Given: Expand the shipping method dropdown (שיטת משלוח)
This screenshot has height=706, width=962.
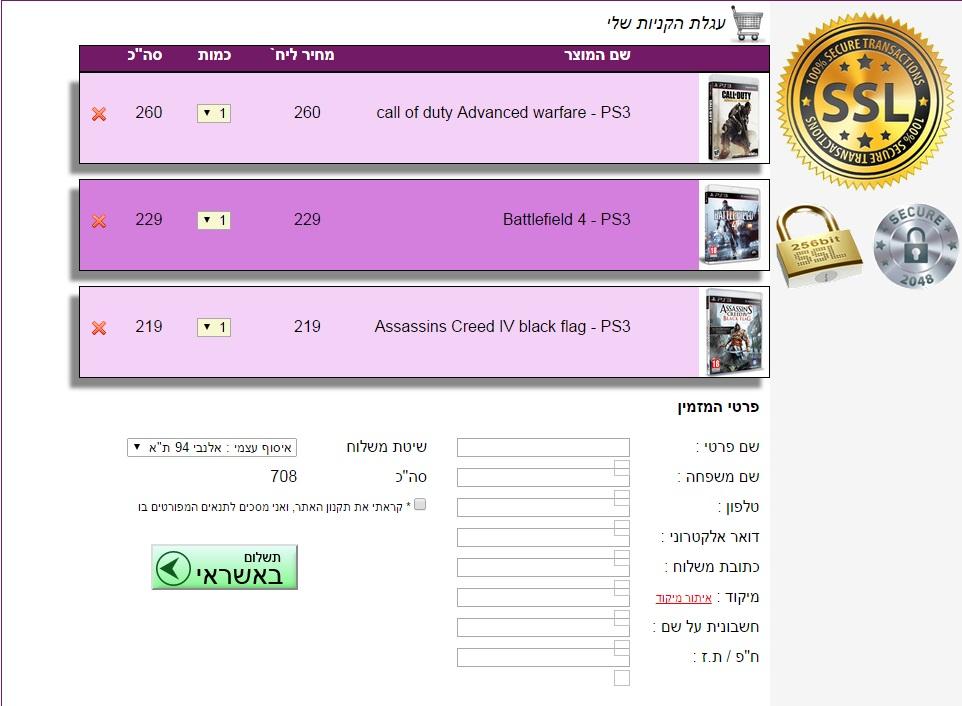Looking at the screenshot, I should click(212, 447).
